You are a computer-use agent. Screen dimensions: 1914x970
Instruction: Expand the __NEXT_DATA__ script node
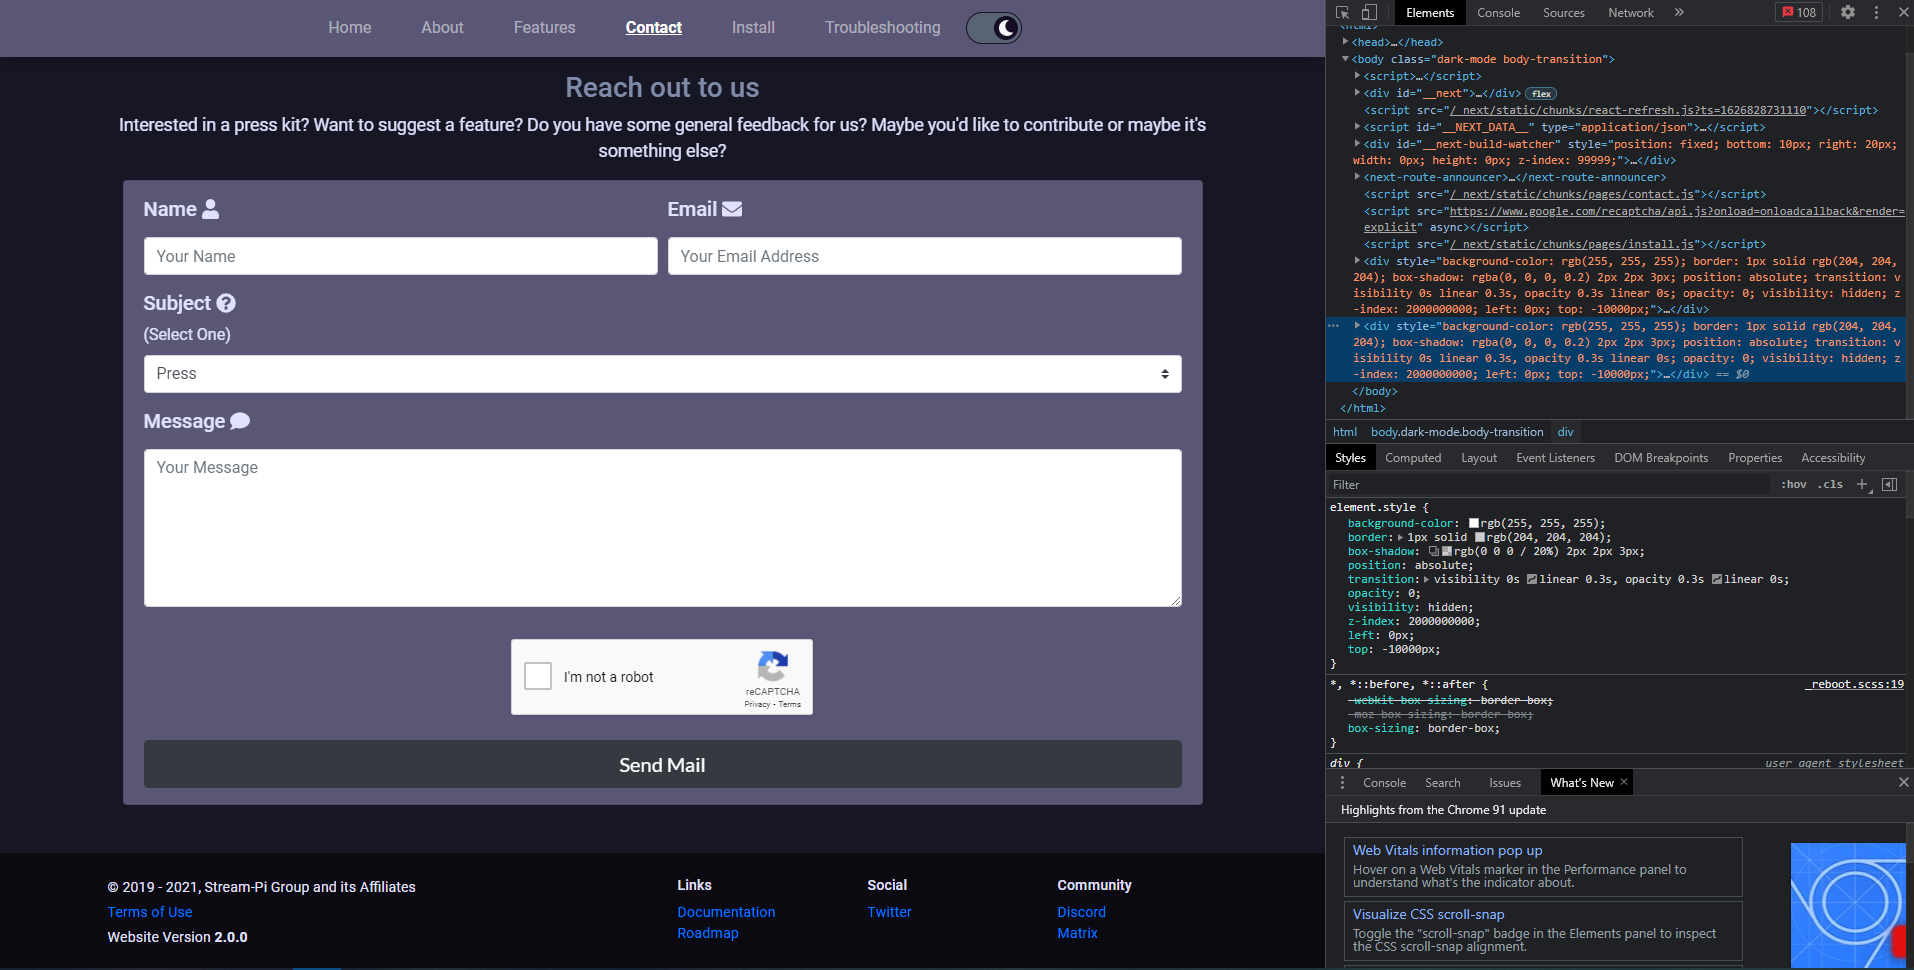tap(1357, 127)
